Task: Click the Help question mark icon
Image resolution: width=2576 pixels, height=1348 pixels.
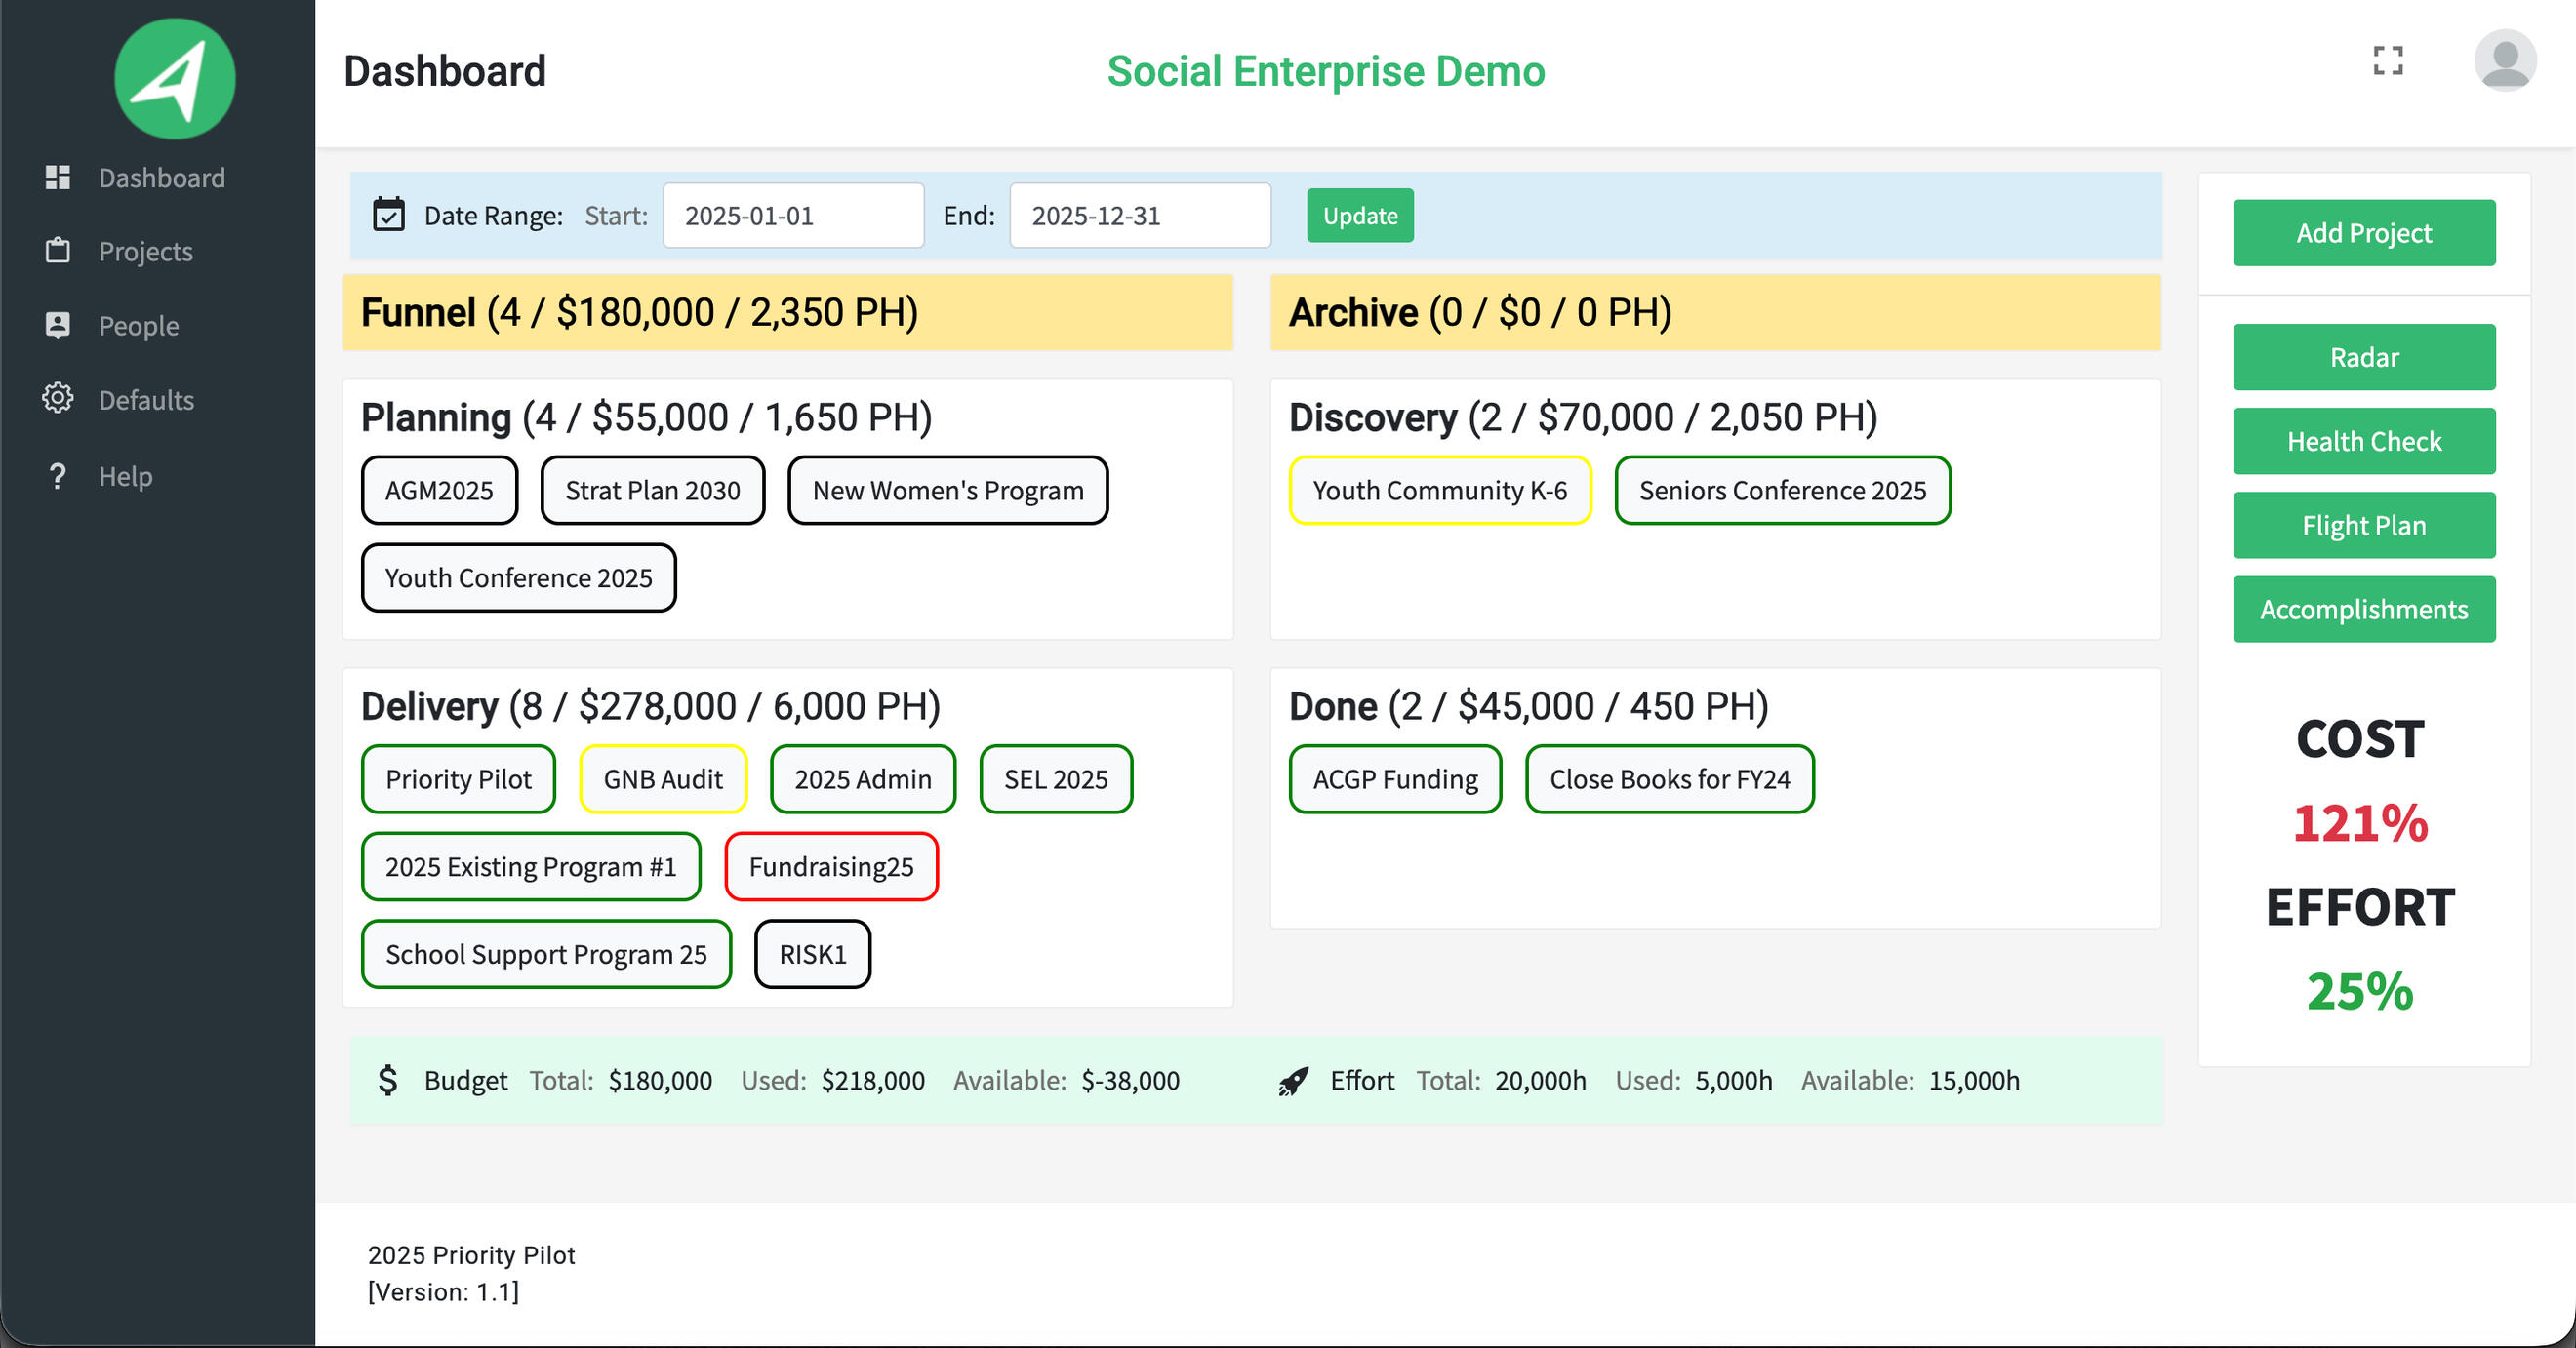Action: [58, 476]
